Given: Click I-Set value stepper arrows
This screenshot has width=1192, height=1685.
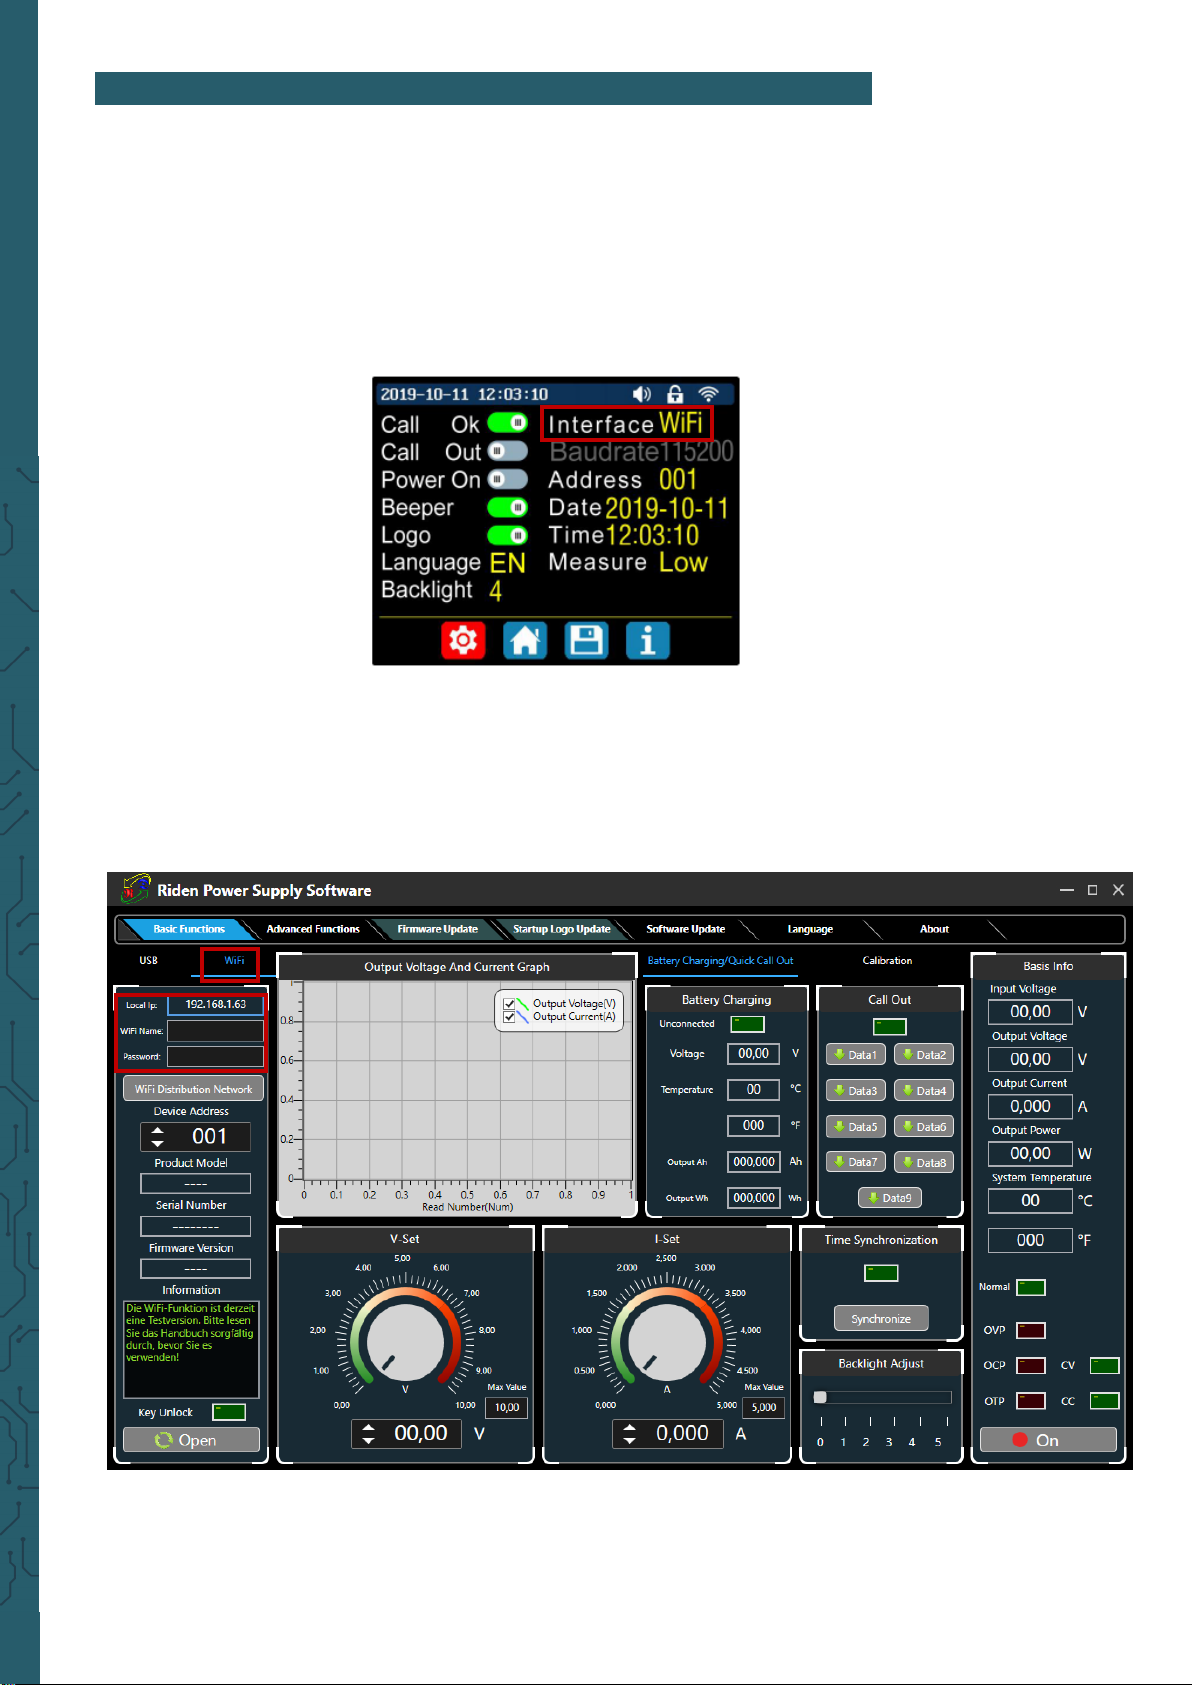Looking at the screenshot, I should pos(629,1433).
